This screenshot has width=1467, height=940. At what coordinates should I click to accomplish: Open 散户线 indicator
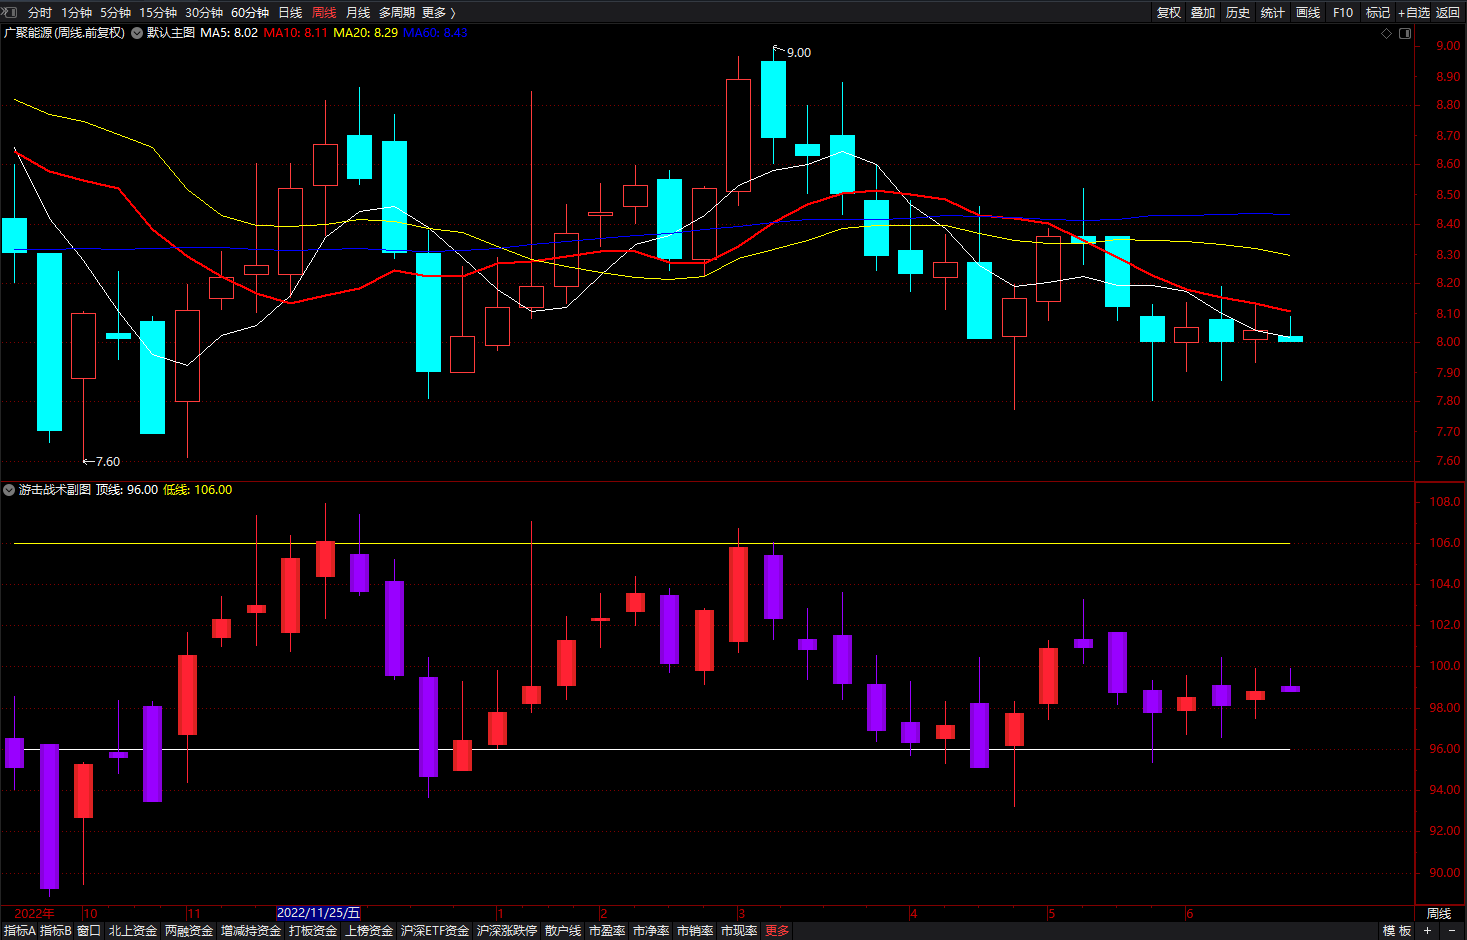(x=563, y=931)
